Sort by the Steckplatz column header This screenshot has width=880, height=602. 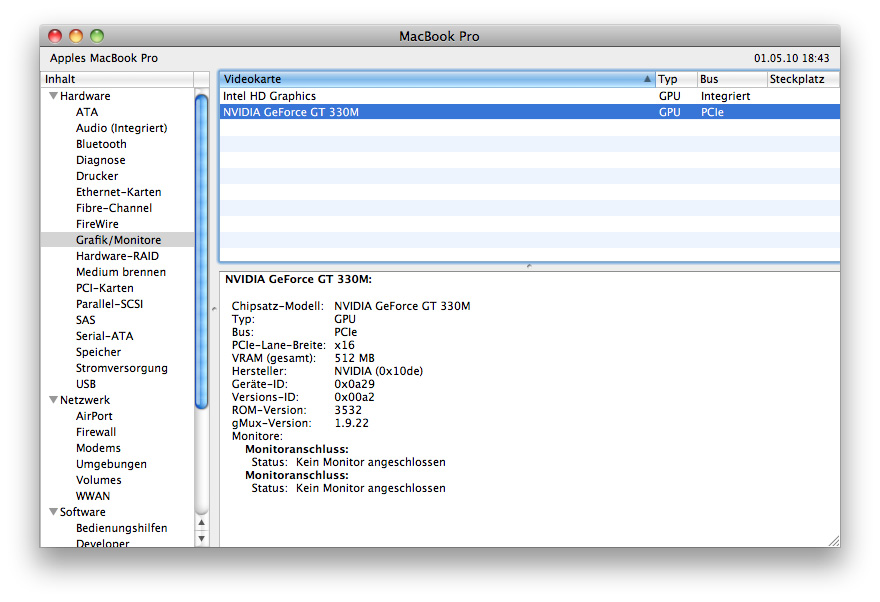click(x=803, y=79)
